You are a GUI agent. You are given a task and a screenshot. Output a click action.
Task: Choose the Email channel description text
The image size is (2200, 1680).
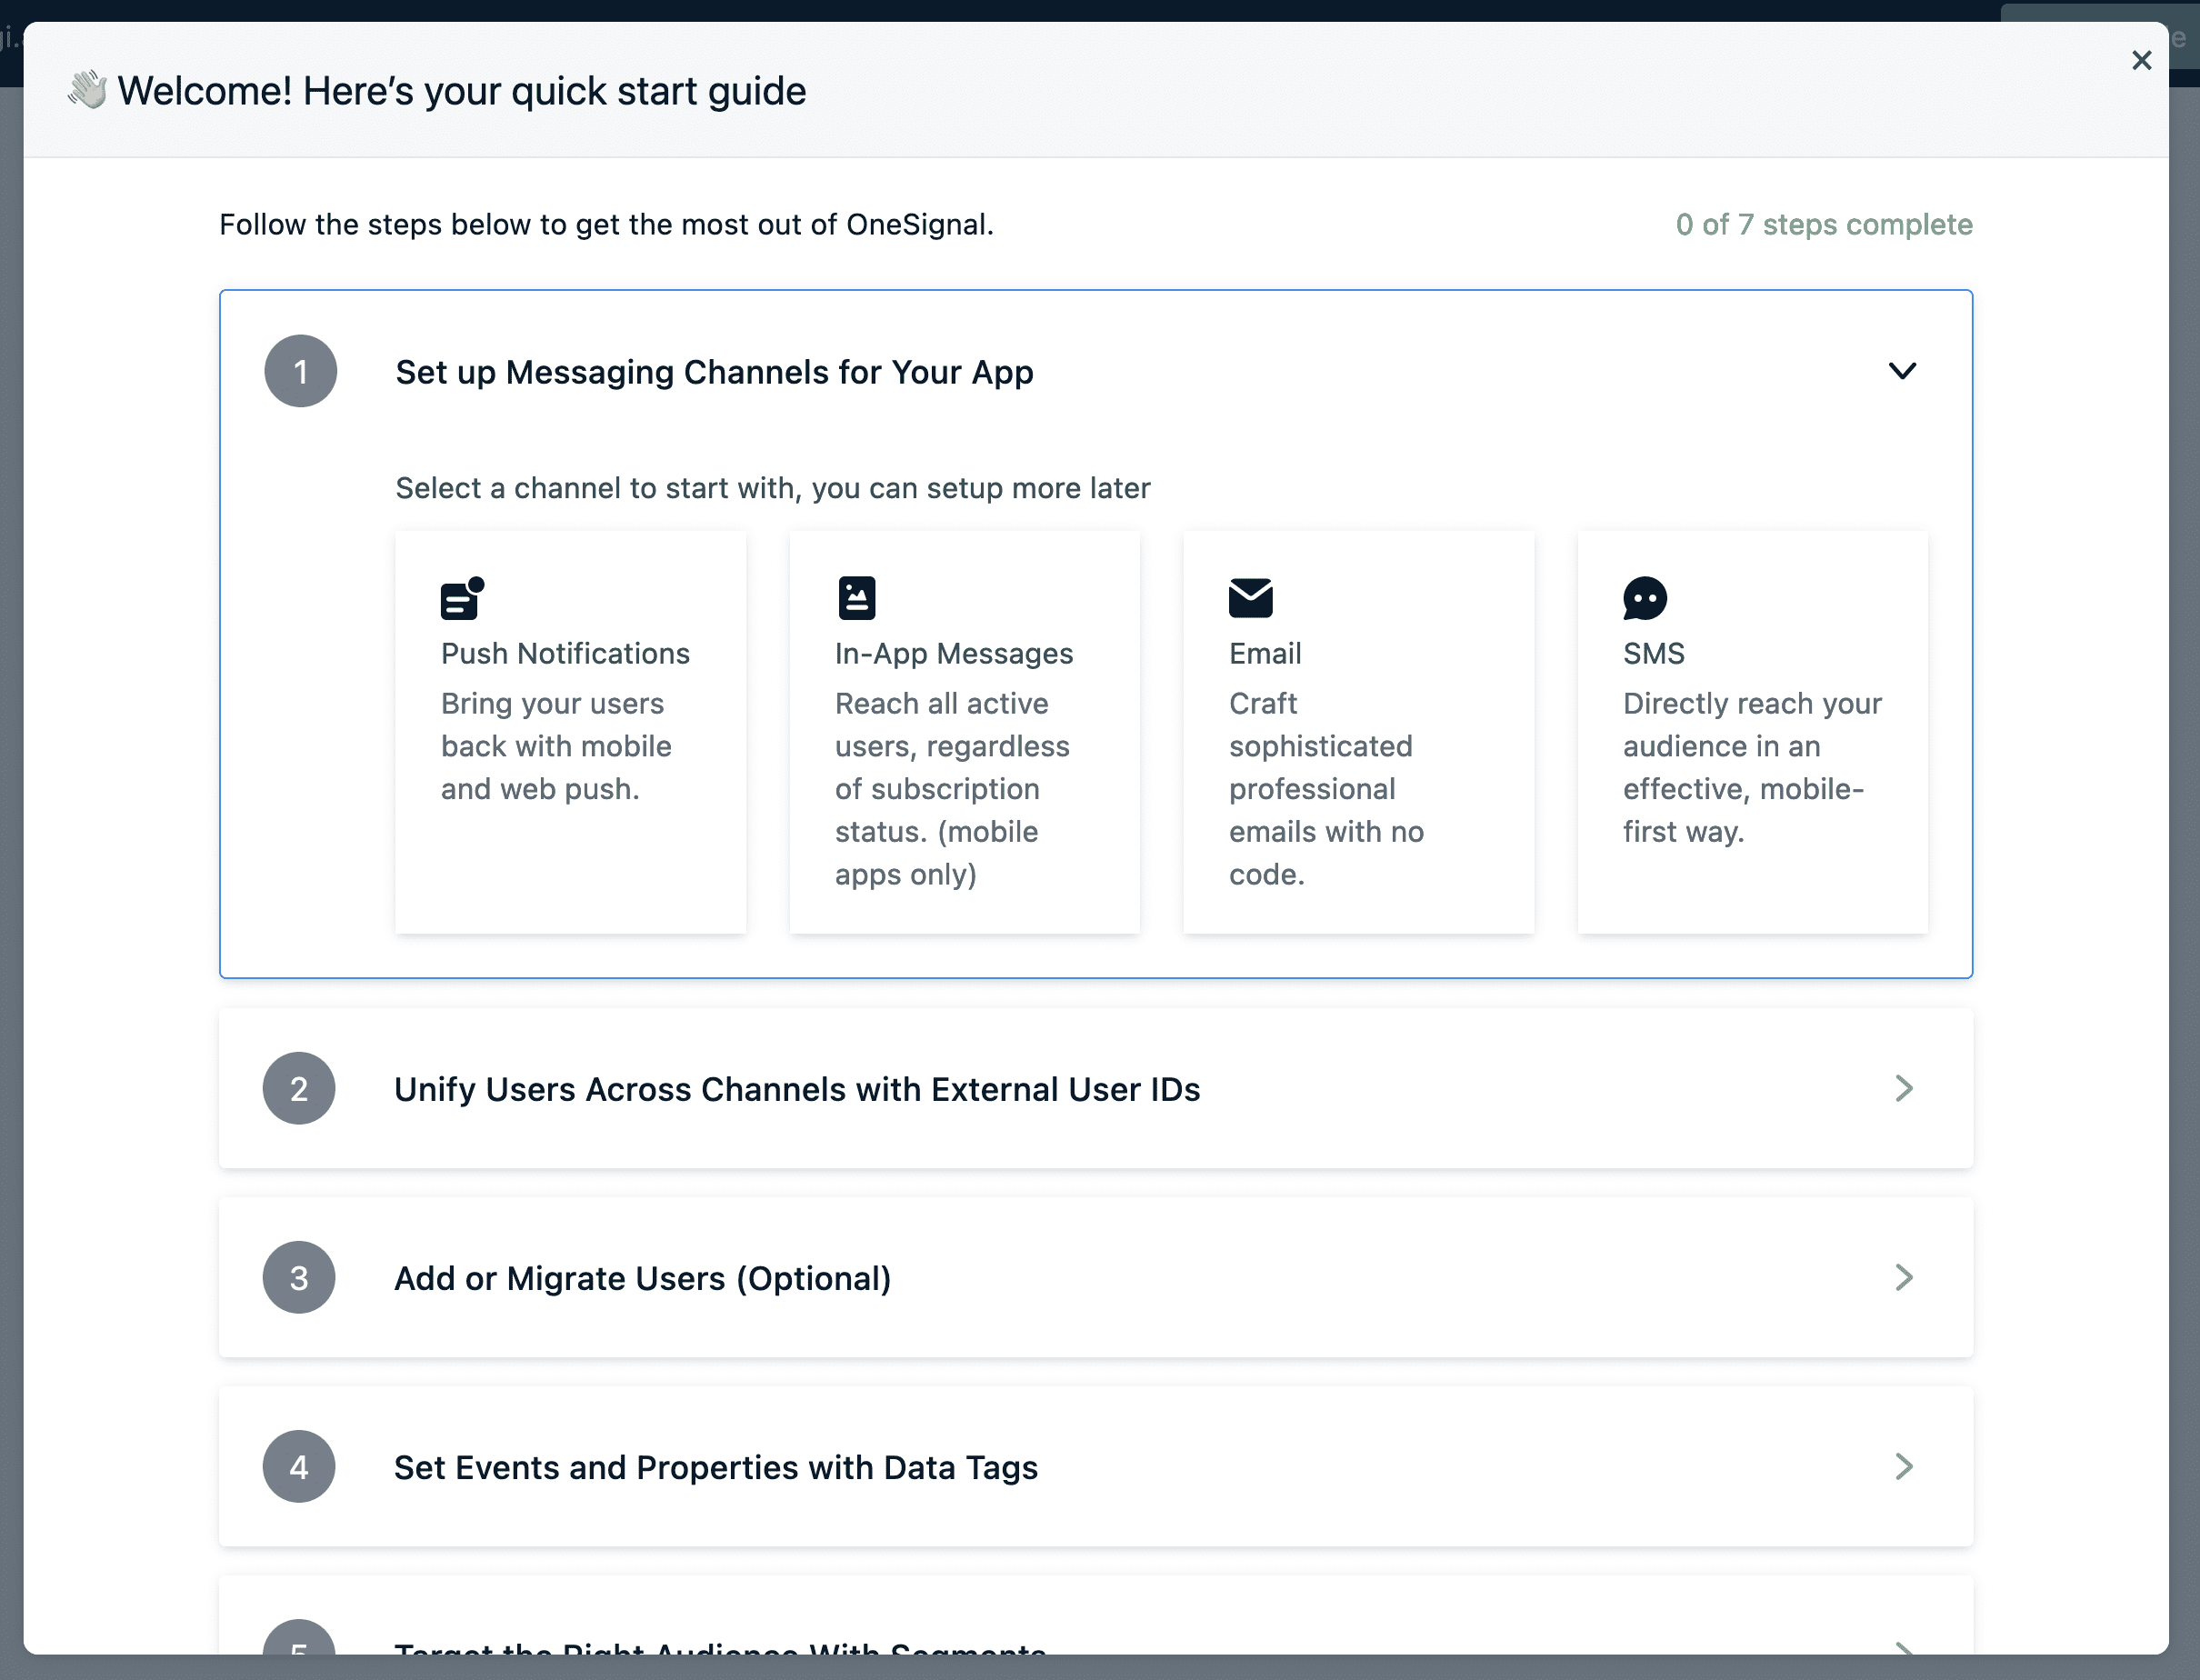[x=1325, y=788]
